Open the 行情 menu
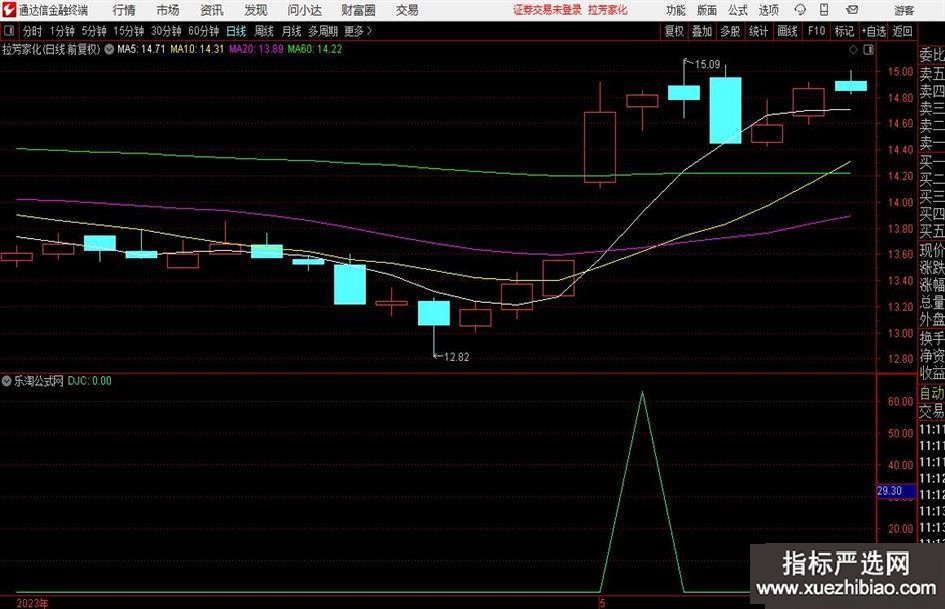Screen dimensions: 945x609 coord(124,10)
